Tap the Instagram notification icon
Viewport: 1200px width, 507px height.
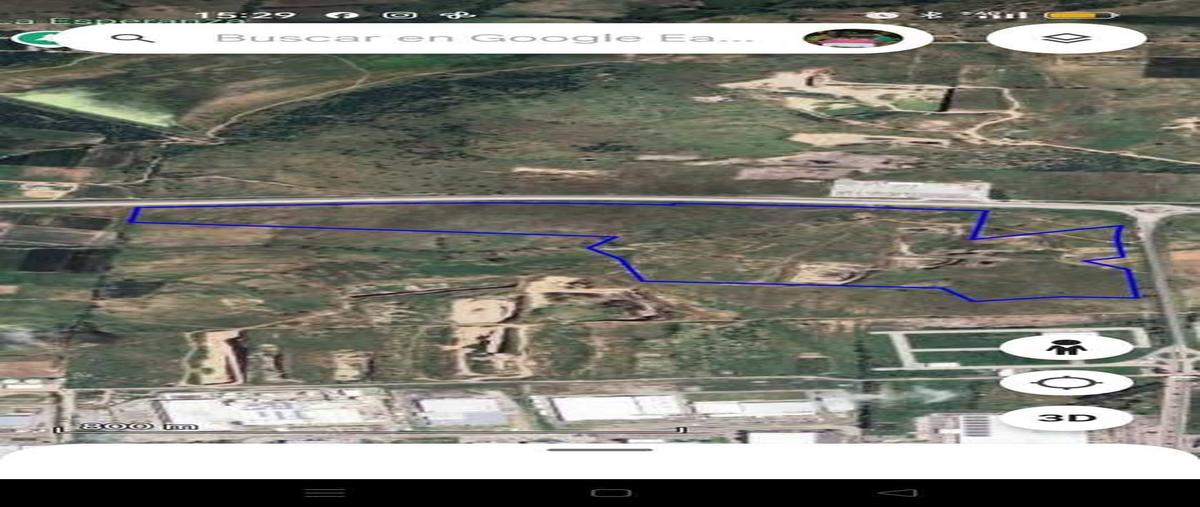click(400, 15)
